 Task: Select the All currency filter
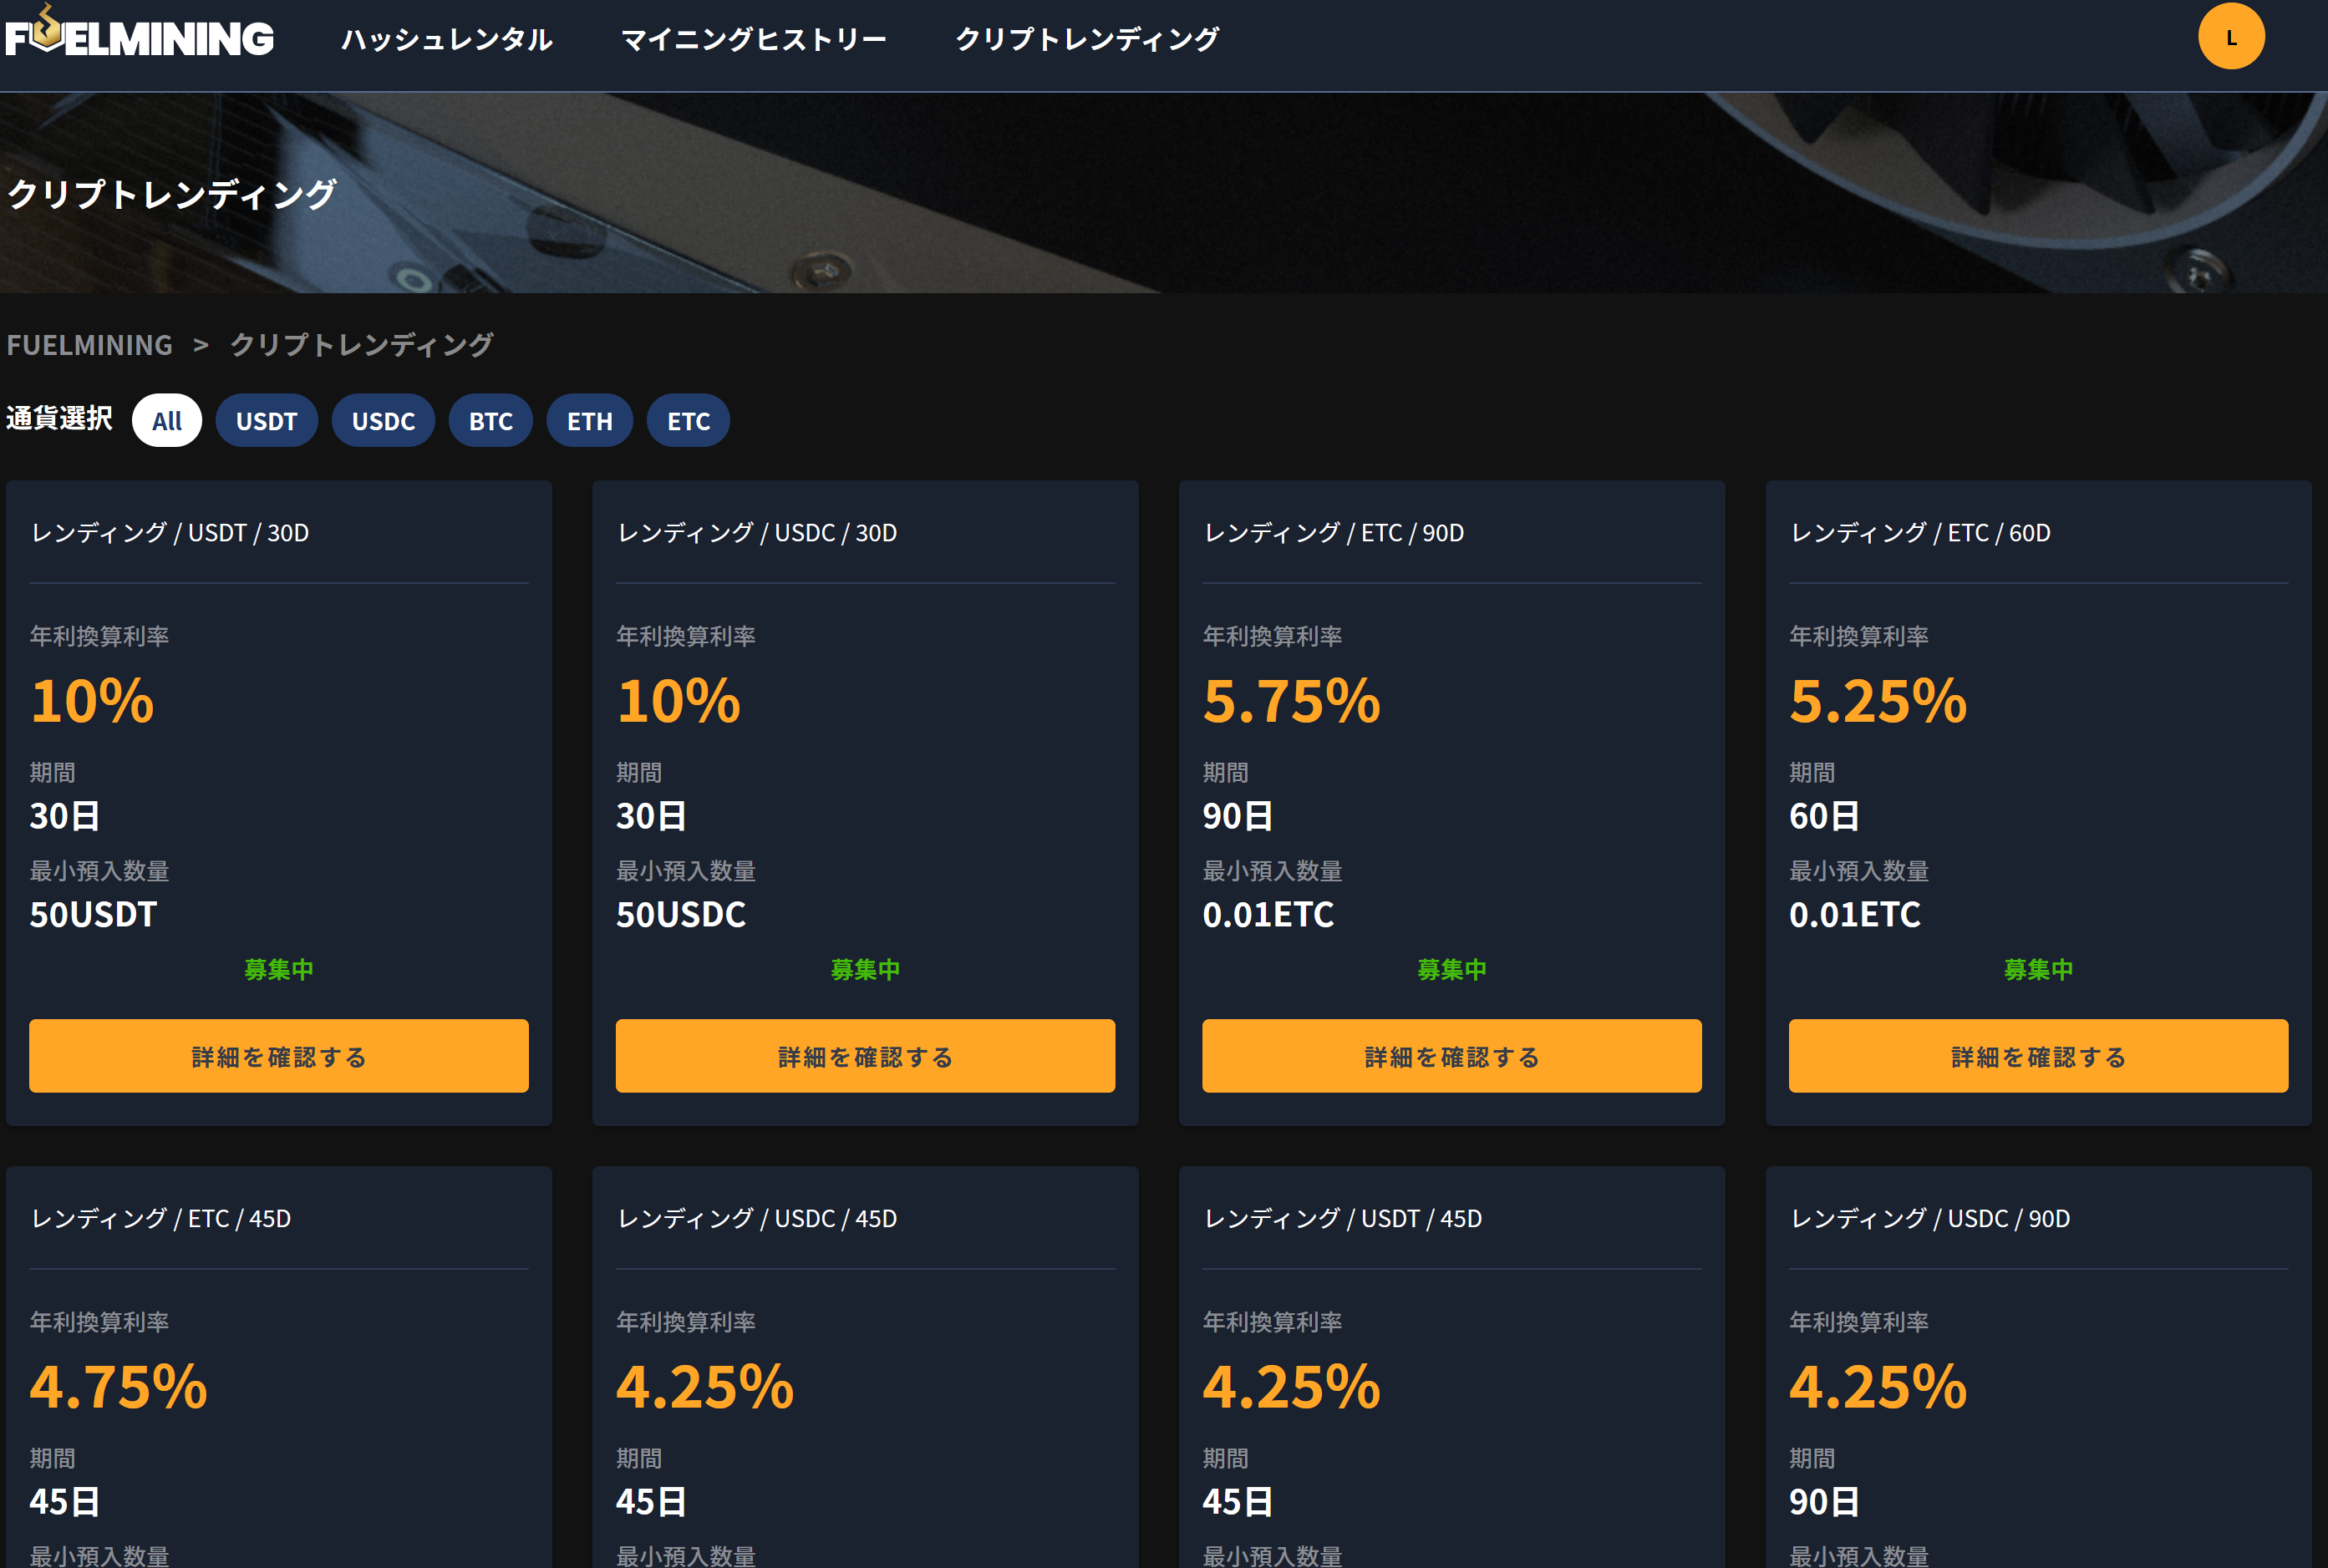point(166,421)
